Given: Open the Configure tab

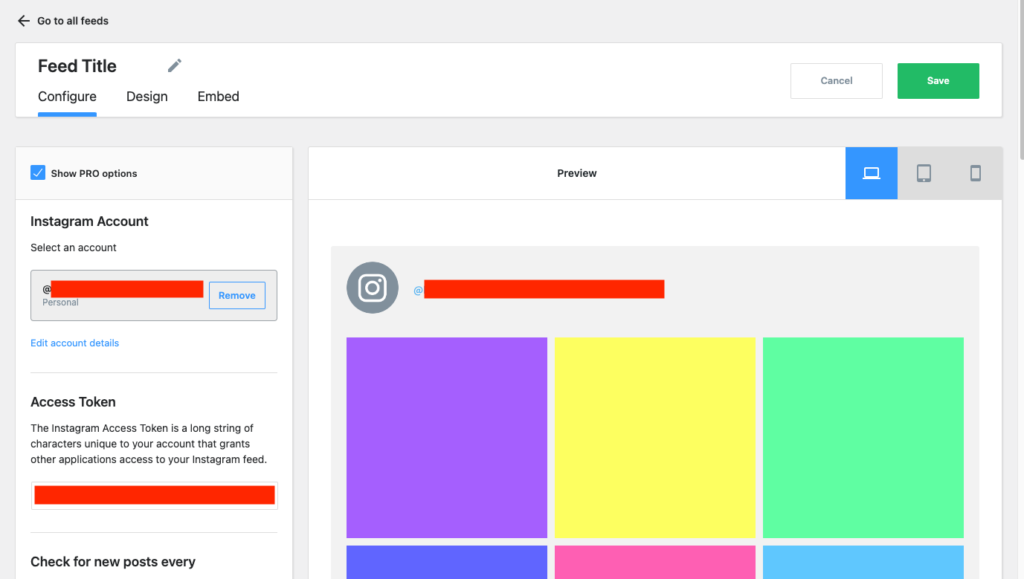Looking at the screenshot, I should pyautogui.click(x=67, y=97).
